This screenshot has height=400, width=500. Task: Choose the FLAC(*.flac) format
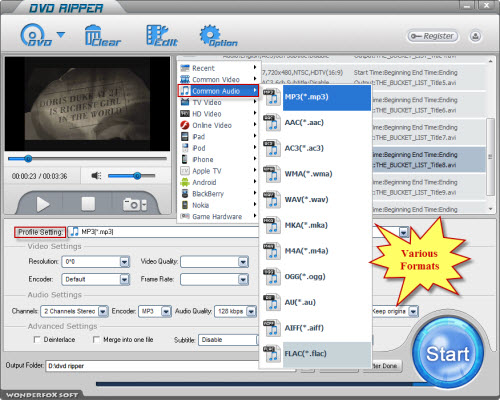316,354
